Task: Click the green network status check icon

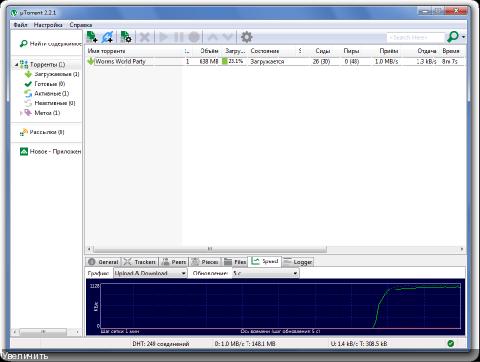Action: tap(450, 343)
